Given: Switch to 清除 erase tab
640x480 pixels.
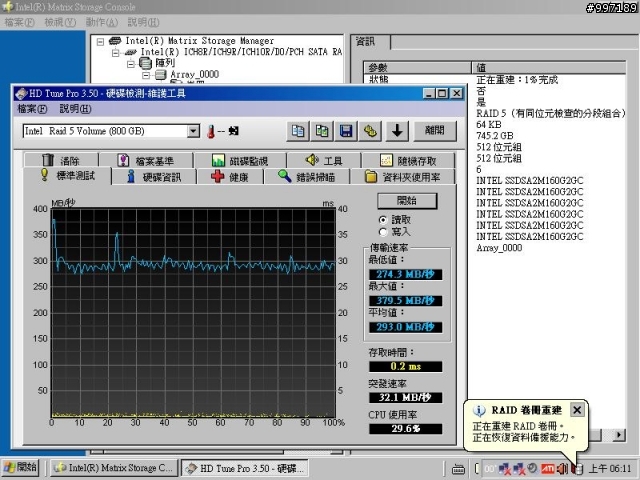Looking at the screenshot, I should pyautogui.click(x=61, y=160).
